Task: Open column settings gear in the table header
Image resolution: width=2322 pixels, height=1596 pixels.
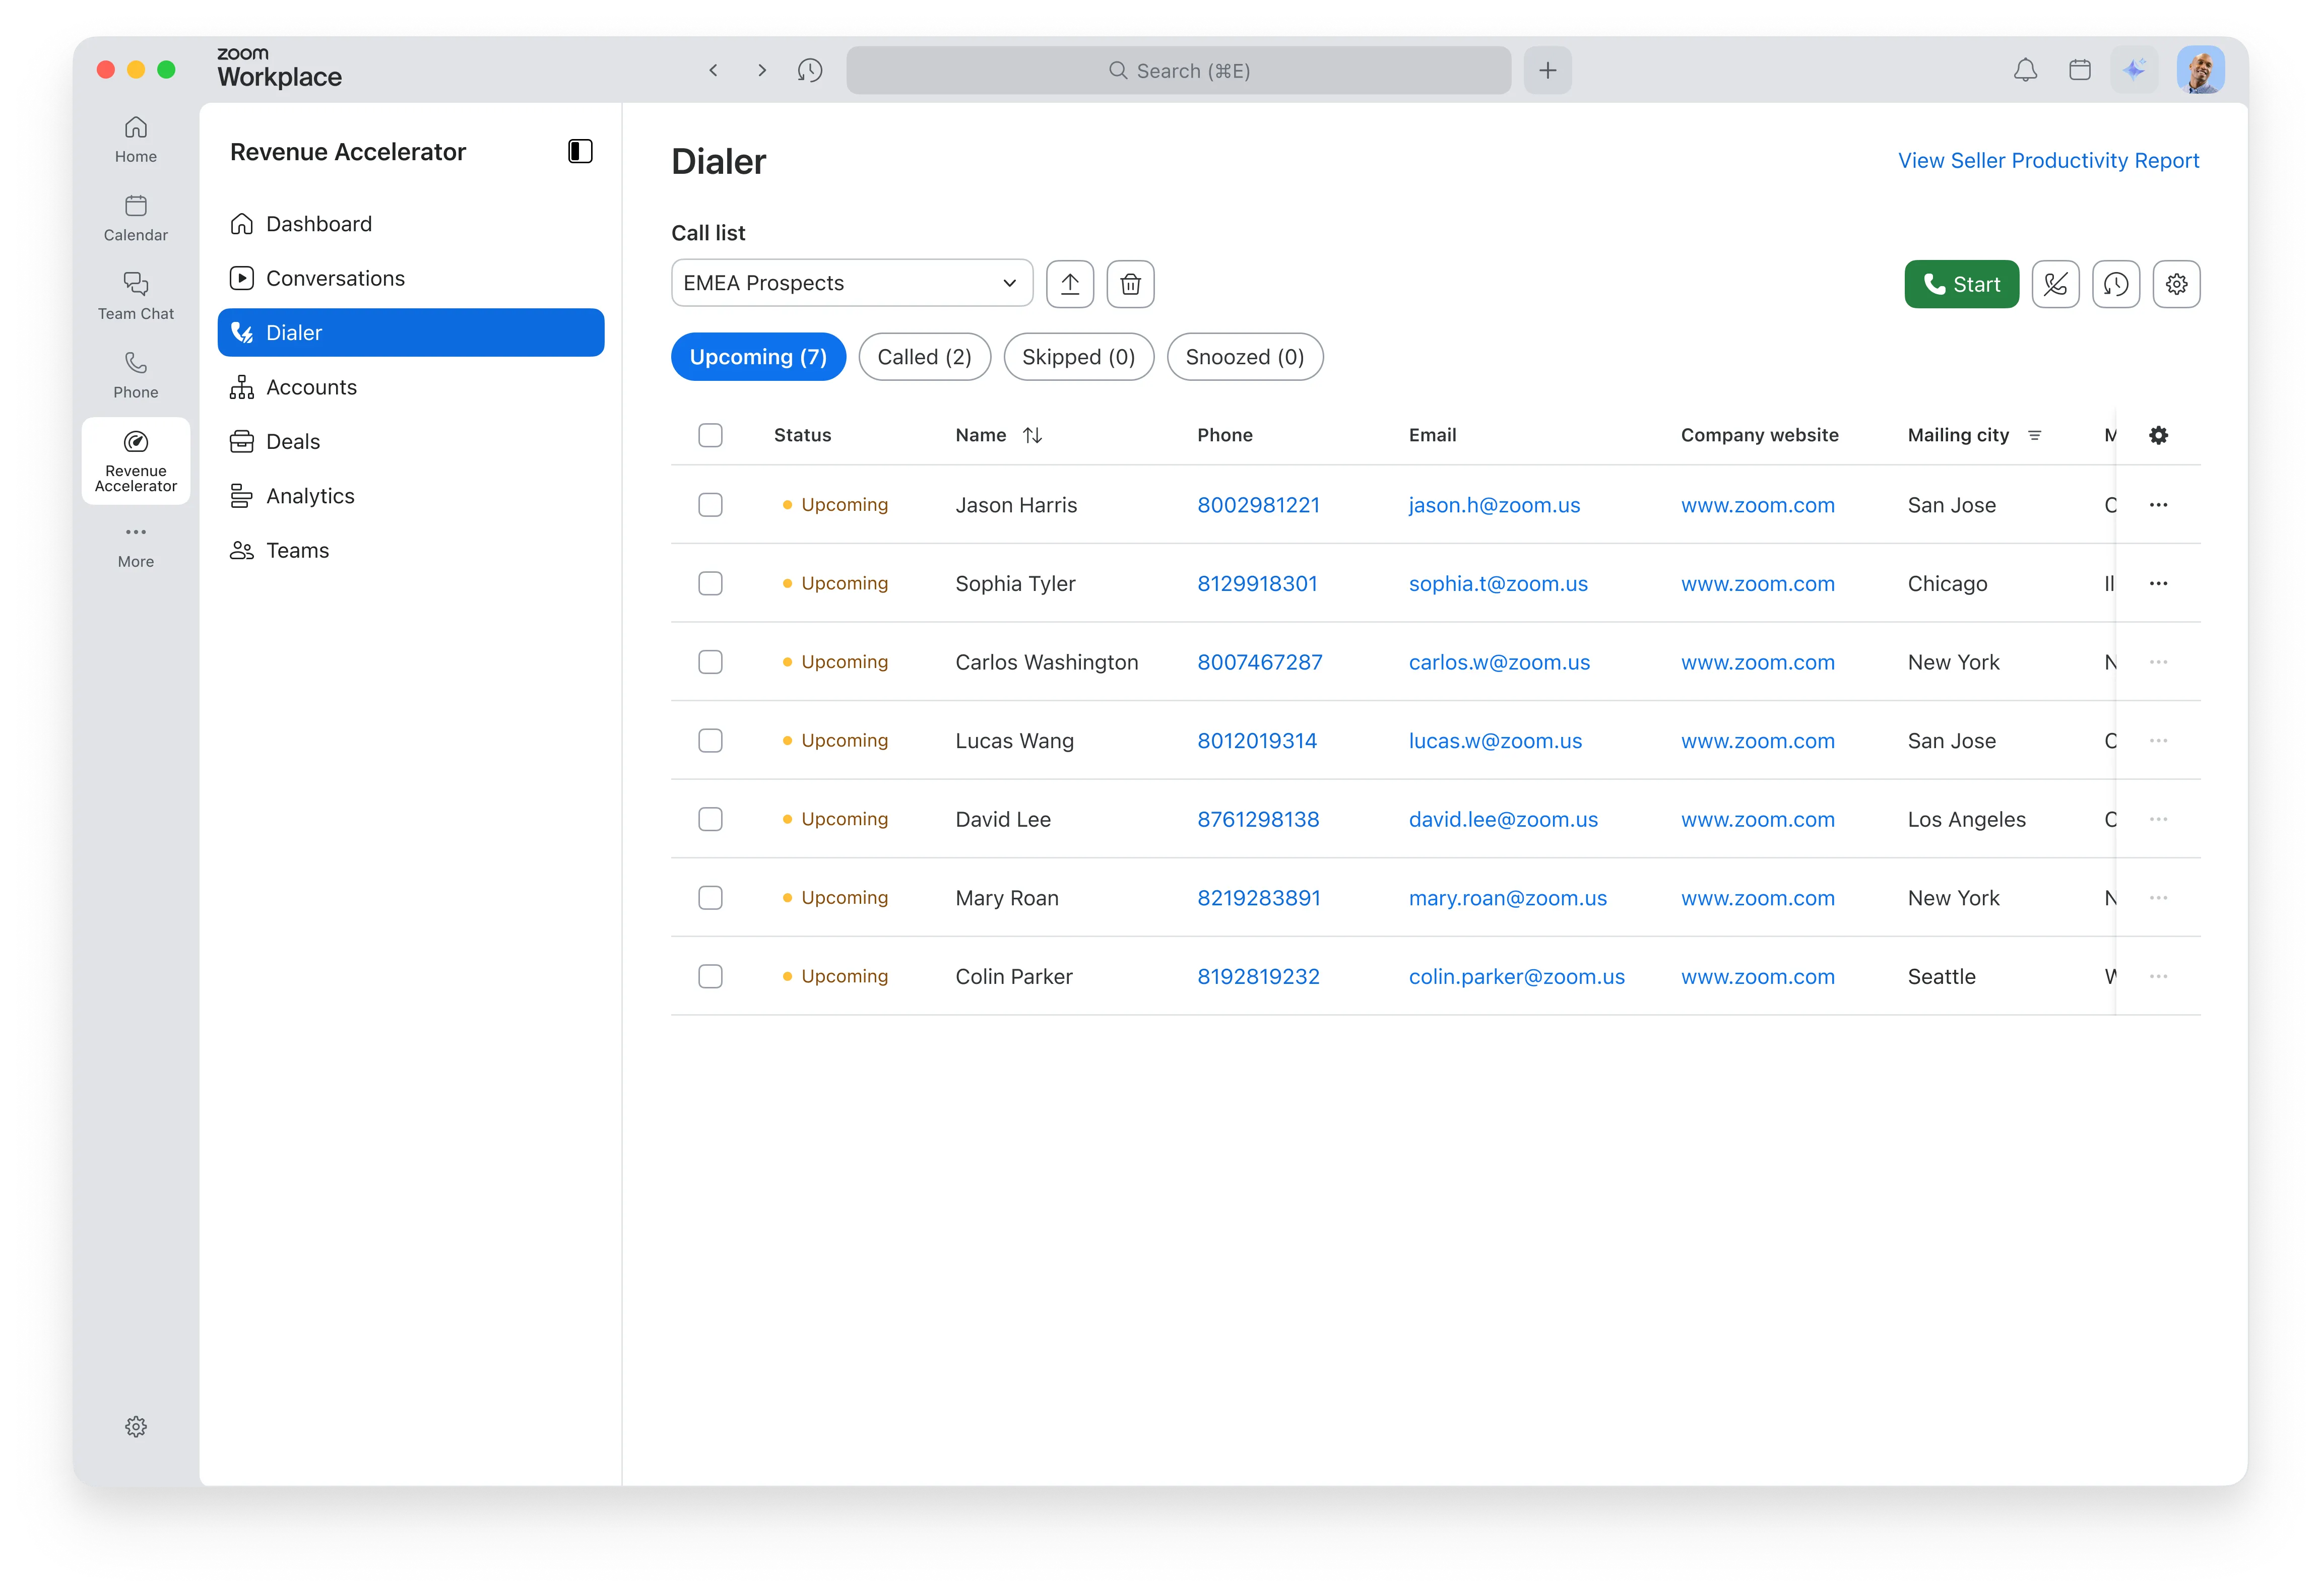Action: [x=2159, y=435]
